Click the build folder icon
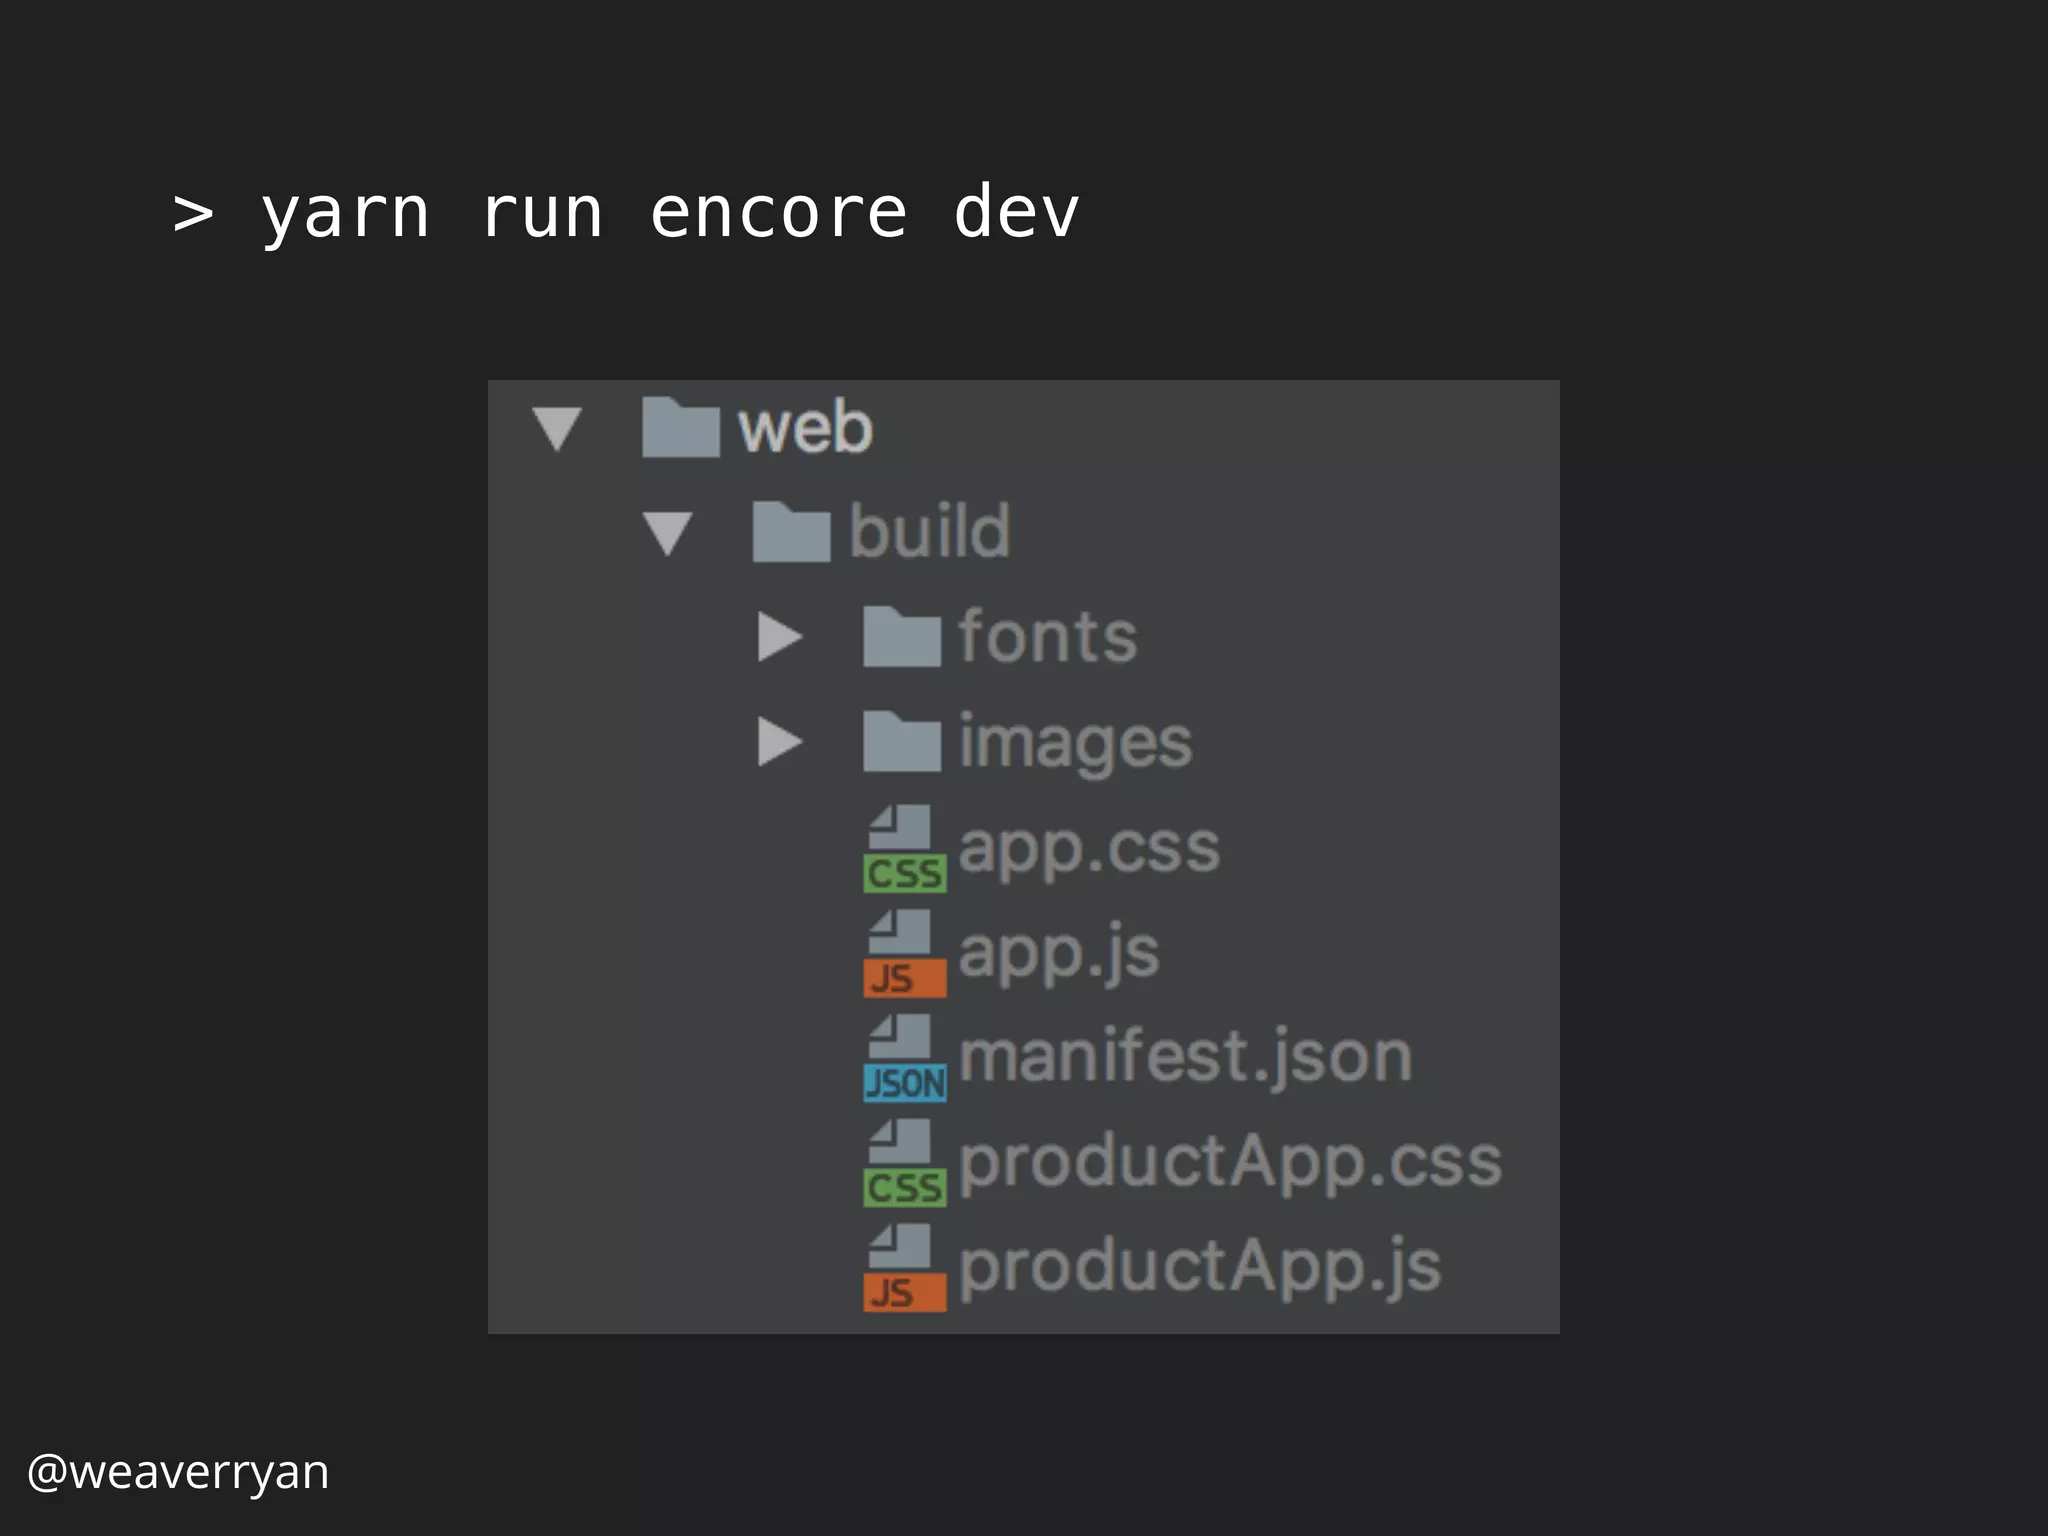This screenshot has height=1536, width=2048. [791, 532]
